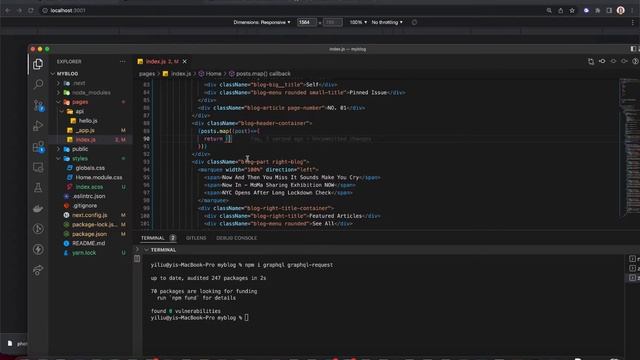This screenshot has height=360, width=640.
Task: Open the No throttling dropdown
Action: (387, 22)
